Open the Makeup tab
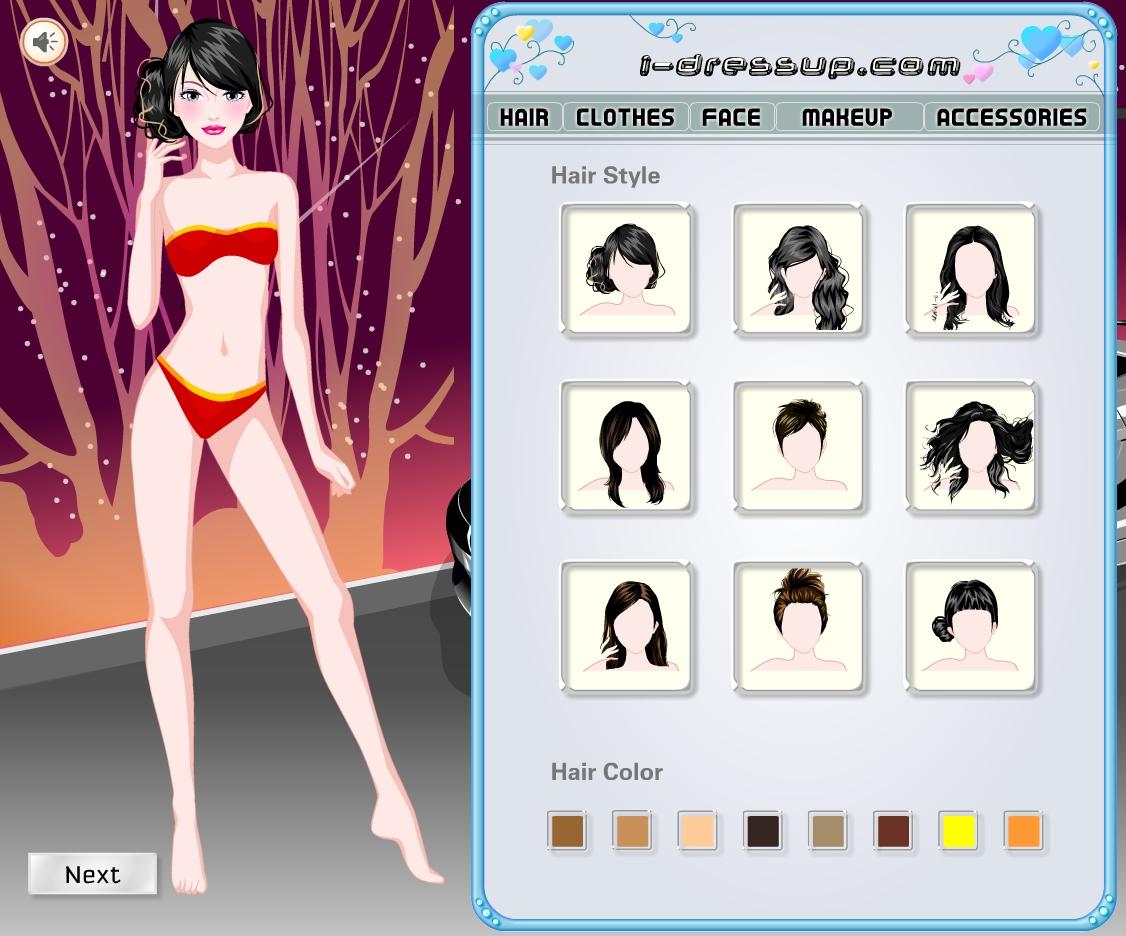The height and width of the screenshot is (936, 1126). tap(847, 117)
